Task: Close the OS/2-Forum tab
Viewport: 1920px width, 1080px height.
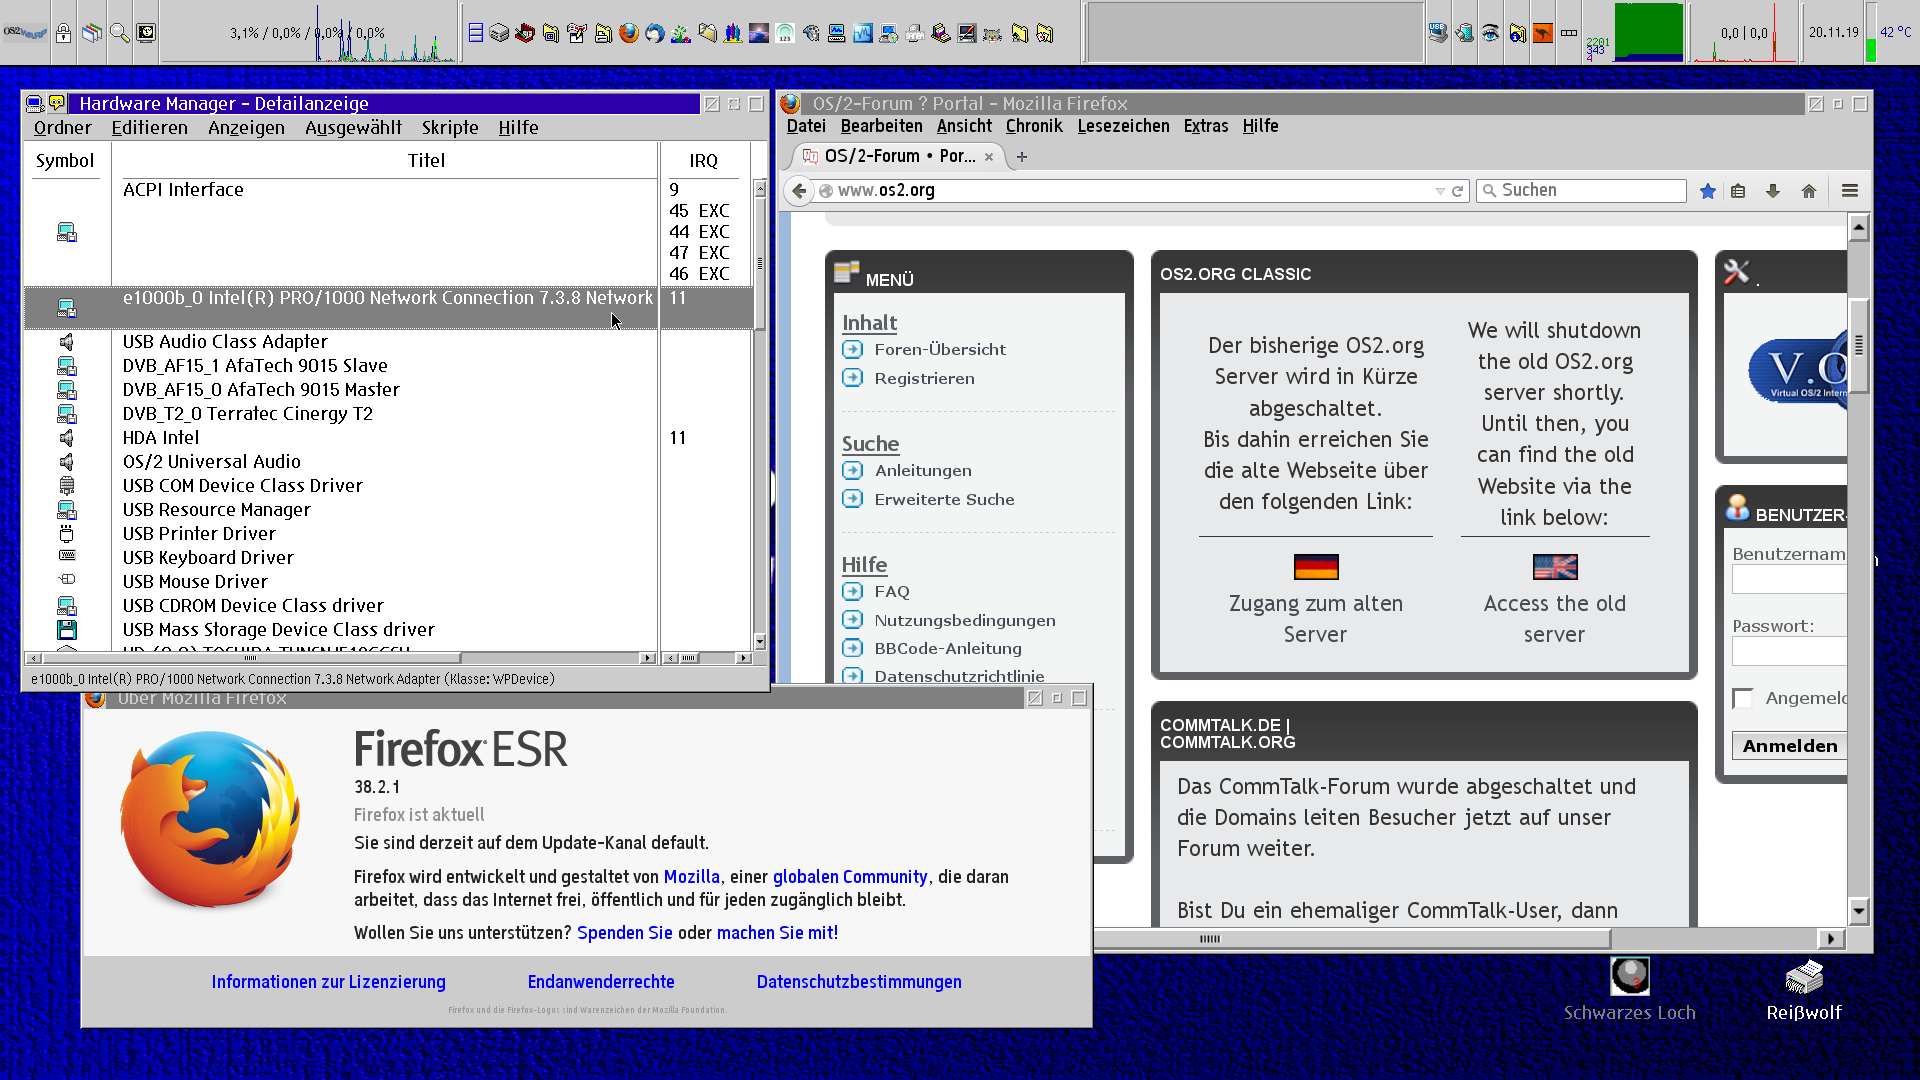Action: tap(989, 156)
